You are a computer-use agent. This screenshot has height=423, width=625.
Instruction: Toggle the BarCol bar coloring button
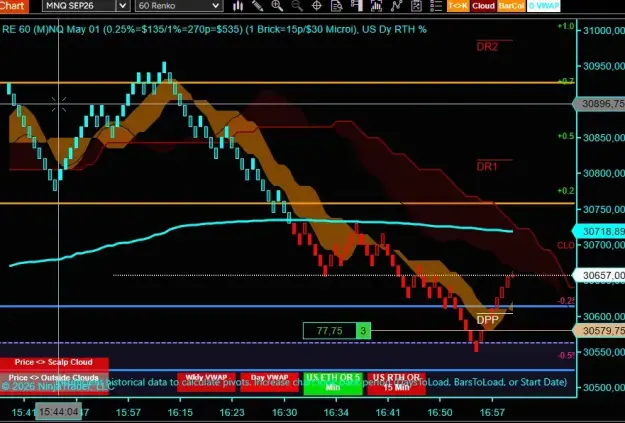[x=511, y=6]
